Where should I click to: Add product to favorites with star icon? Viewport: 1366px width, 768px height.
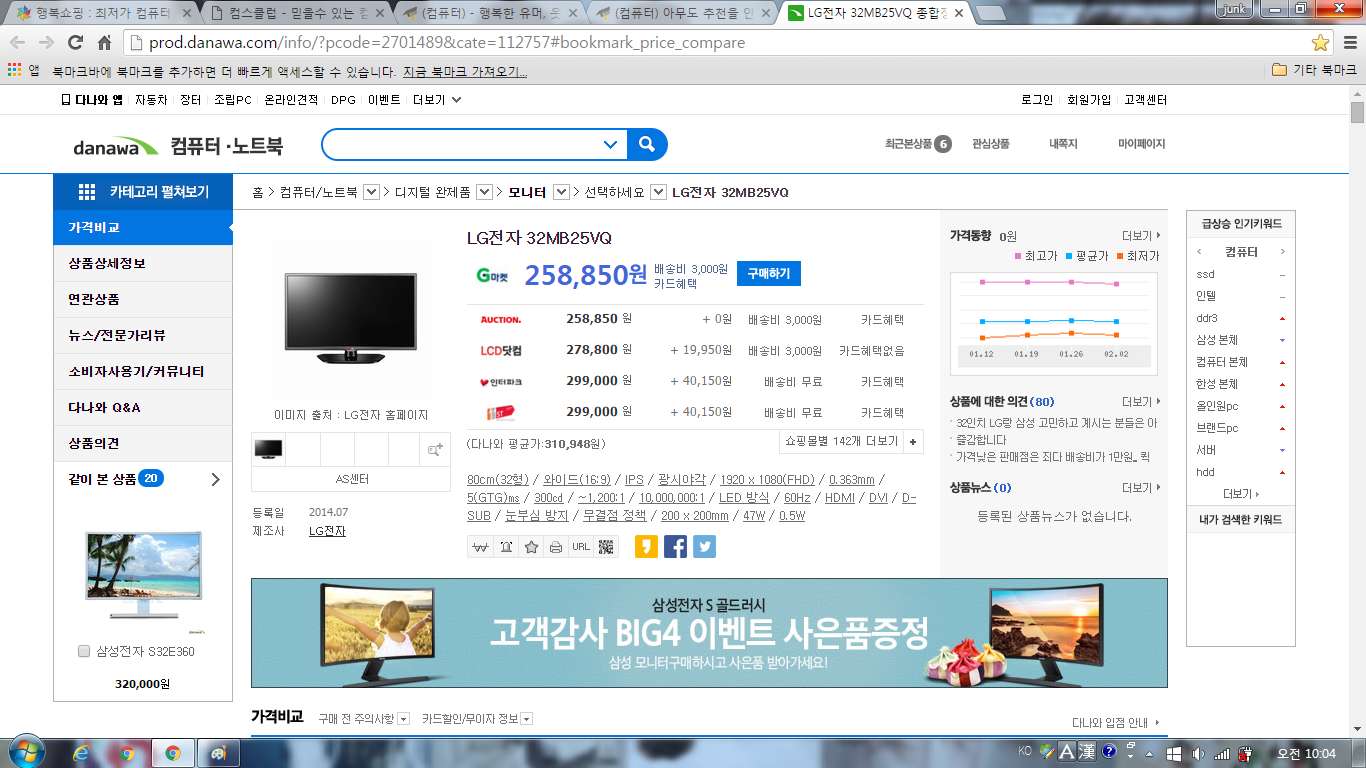tap(531, 547)
